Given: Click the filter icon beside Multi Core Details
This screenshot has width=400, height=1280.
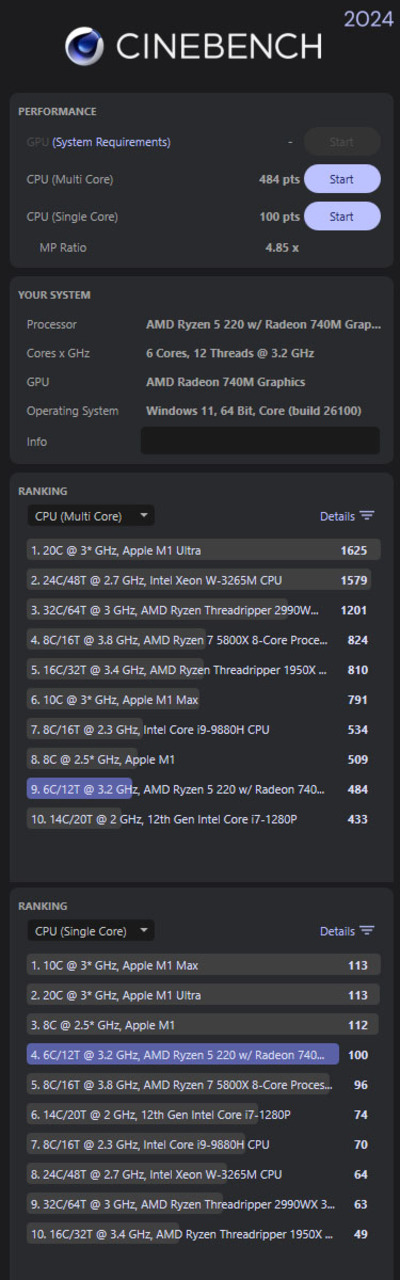Looking at the screenshot, I should click(367, 516).
